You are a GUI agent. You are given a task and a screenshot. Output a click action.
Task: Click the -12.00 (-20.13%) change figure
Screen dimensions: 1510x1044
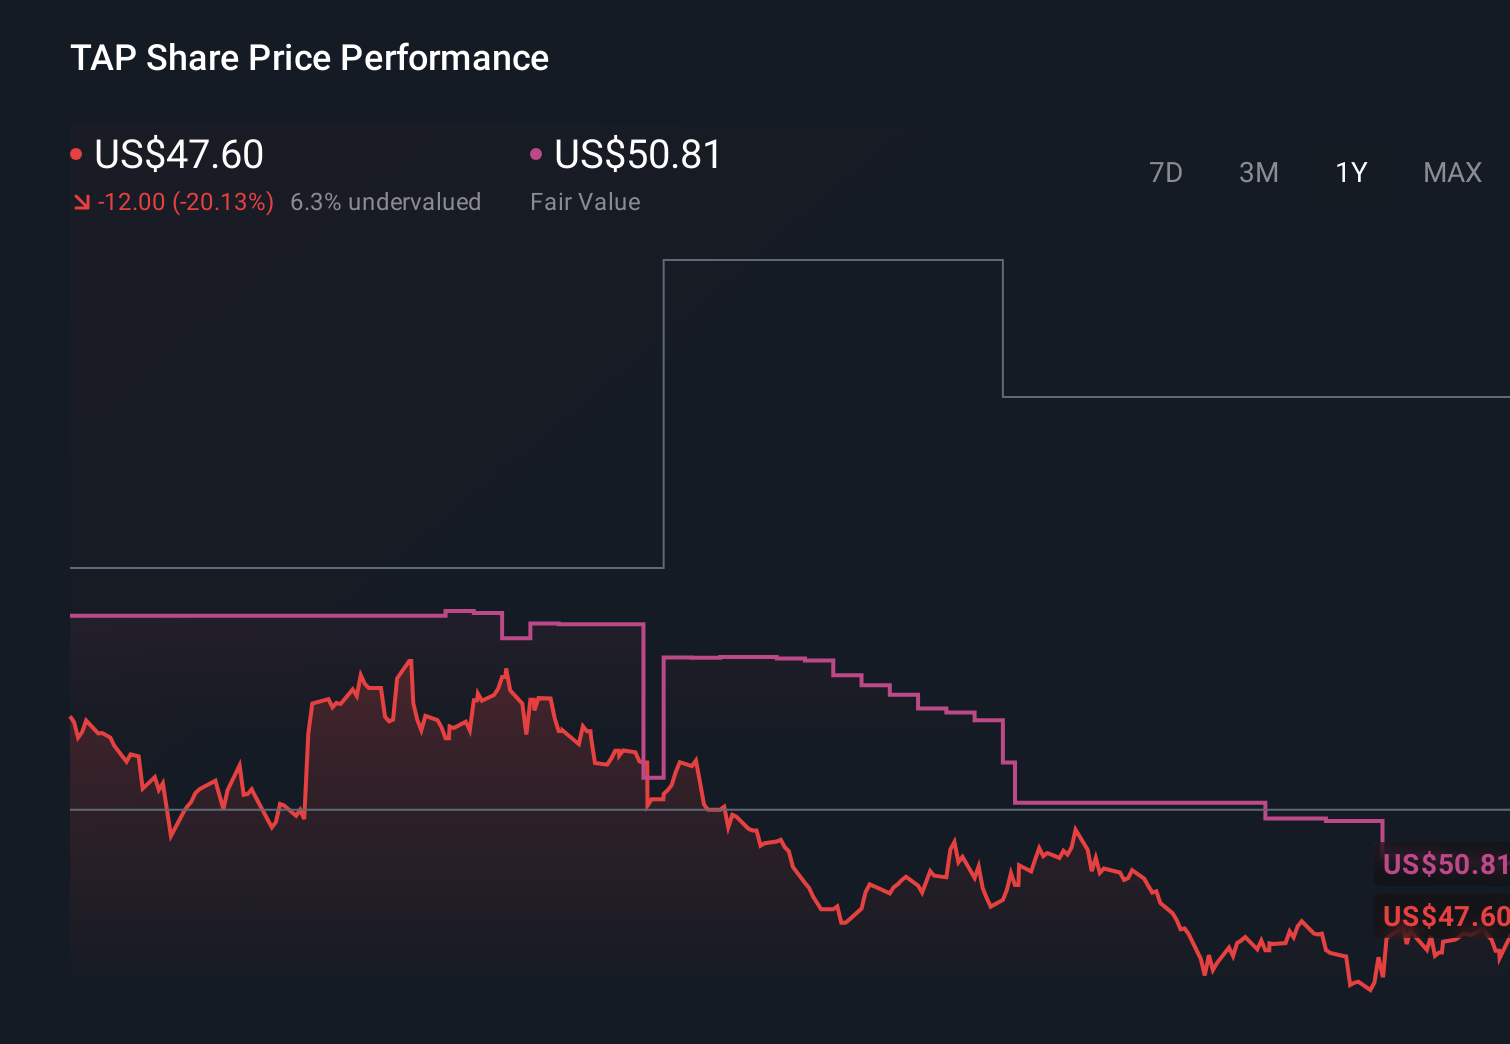(x=184, y=201)
